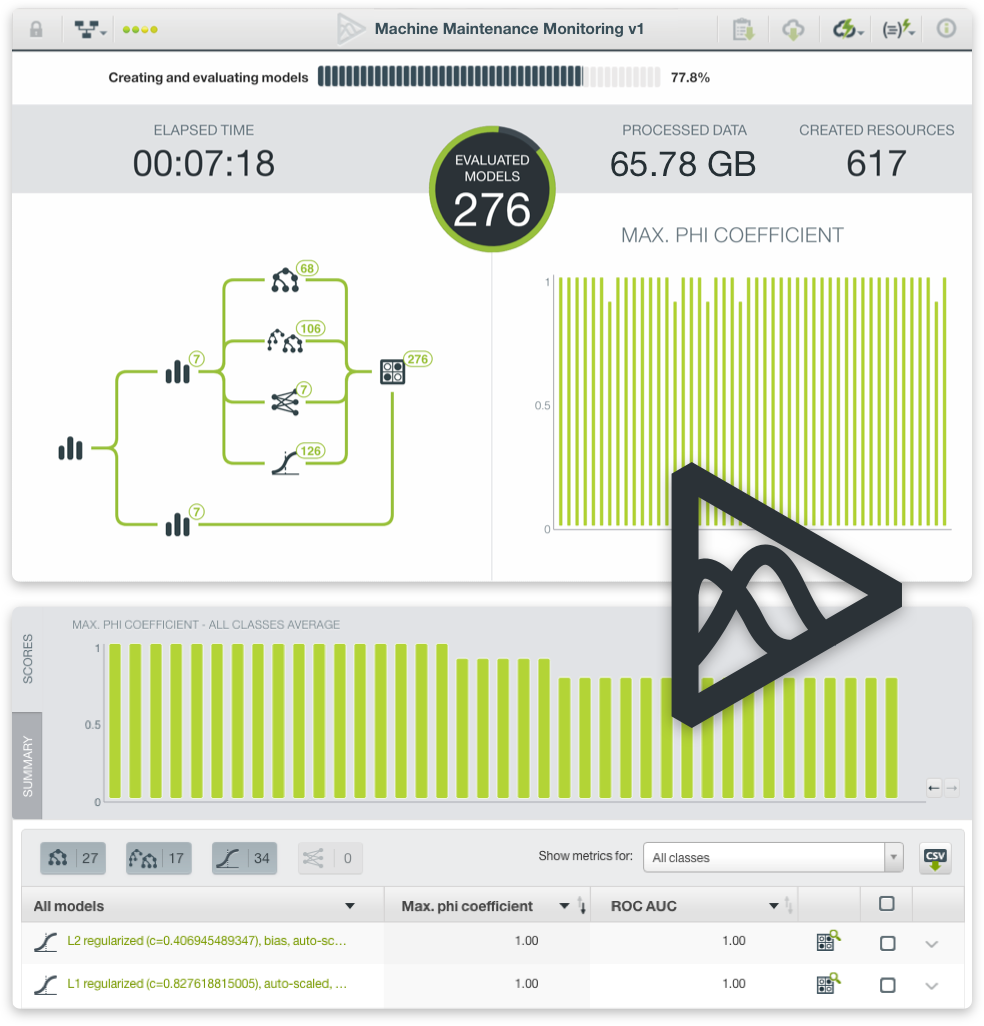984x1026 pixels.
Task: Open the All models column dropdown
Action: pyautogui.click(x=350, y=906)
